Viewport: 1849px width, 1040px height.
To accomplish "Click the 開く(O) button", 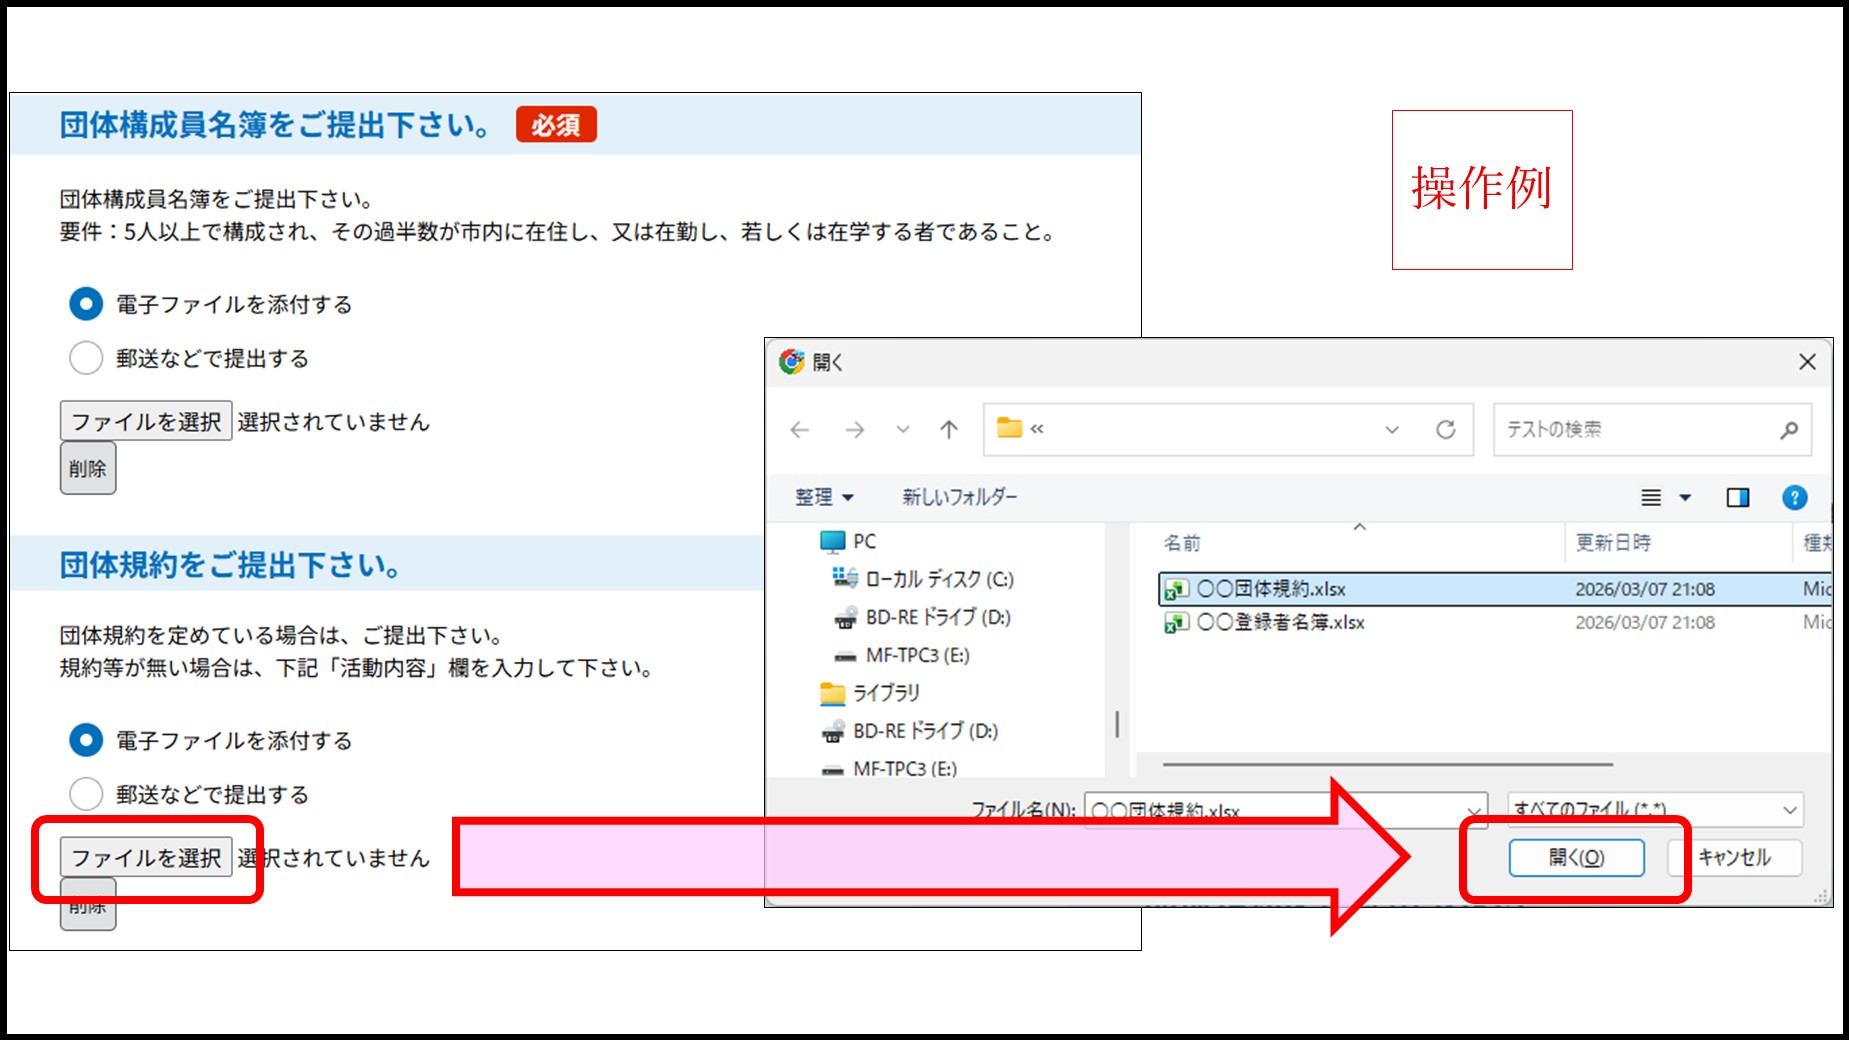I will [1576, 858].
